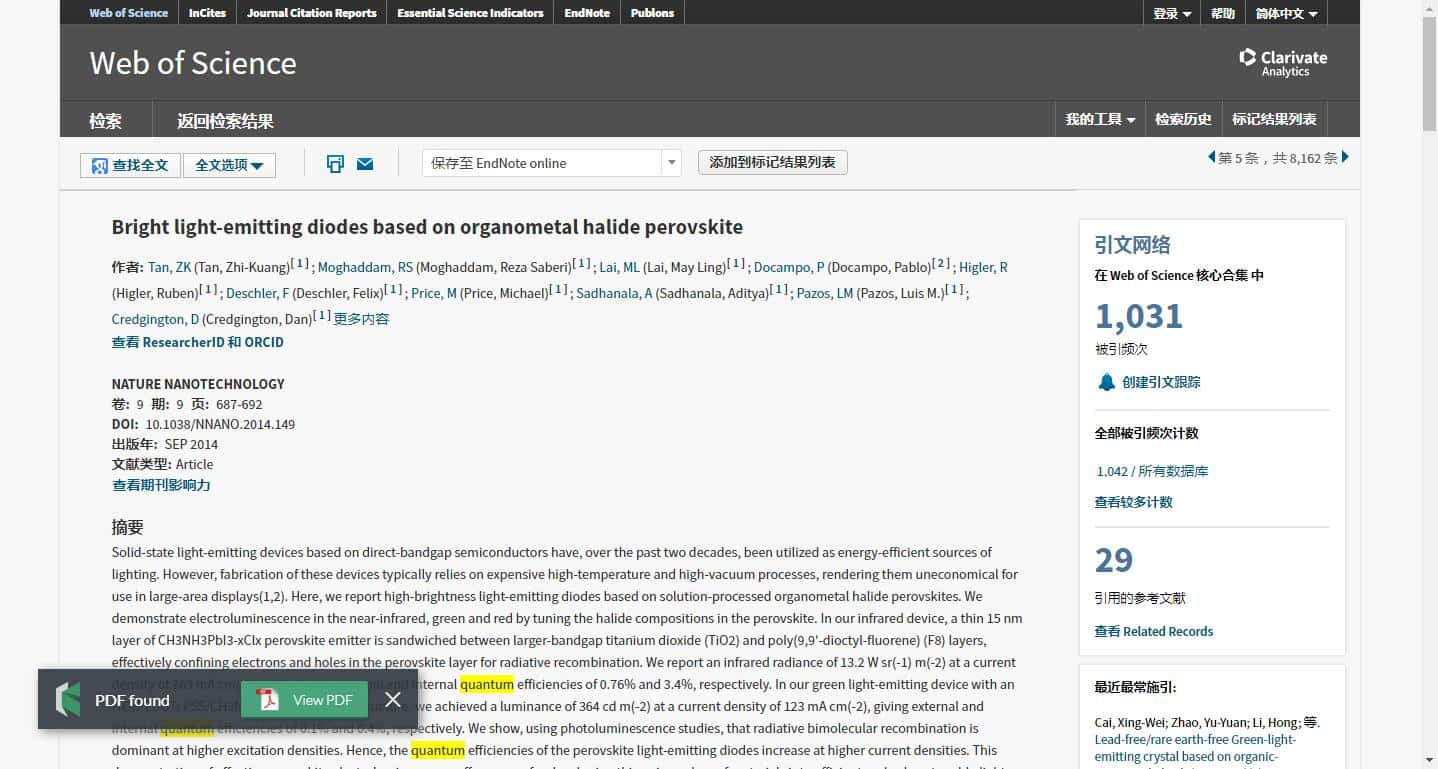Go to next record arrow

pyautogui.click(x=1345, y=157)
